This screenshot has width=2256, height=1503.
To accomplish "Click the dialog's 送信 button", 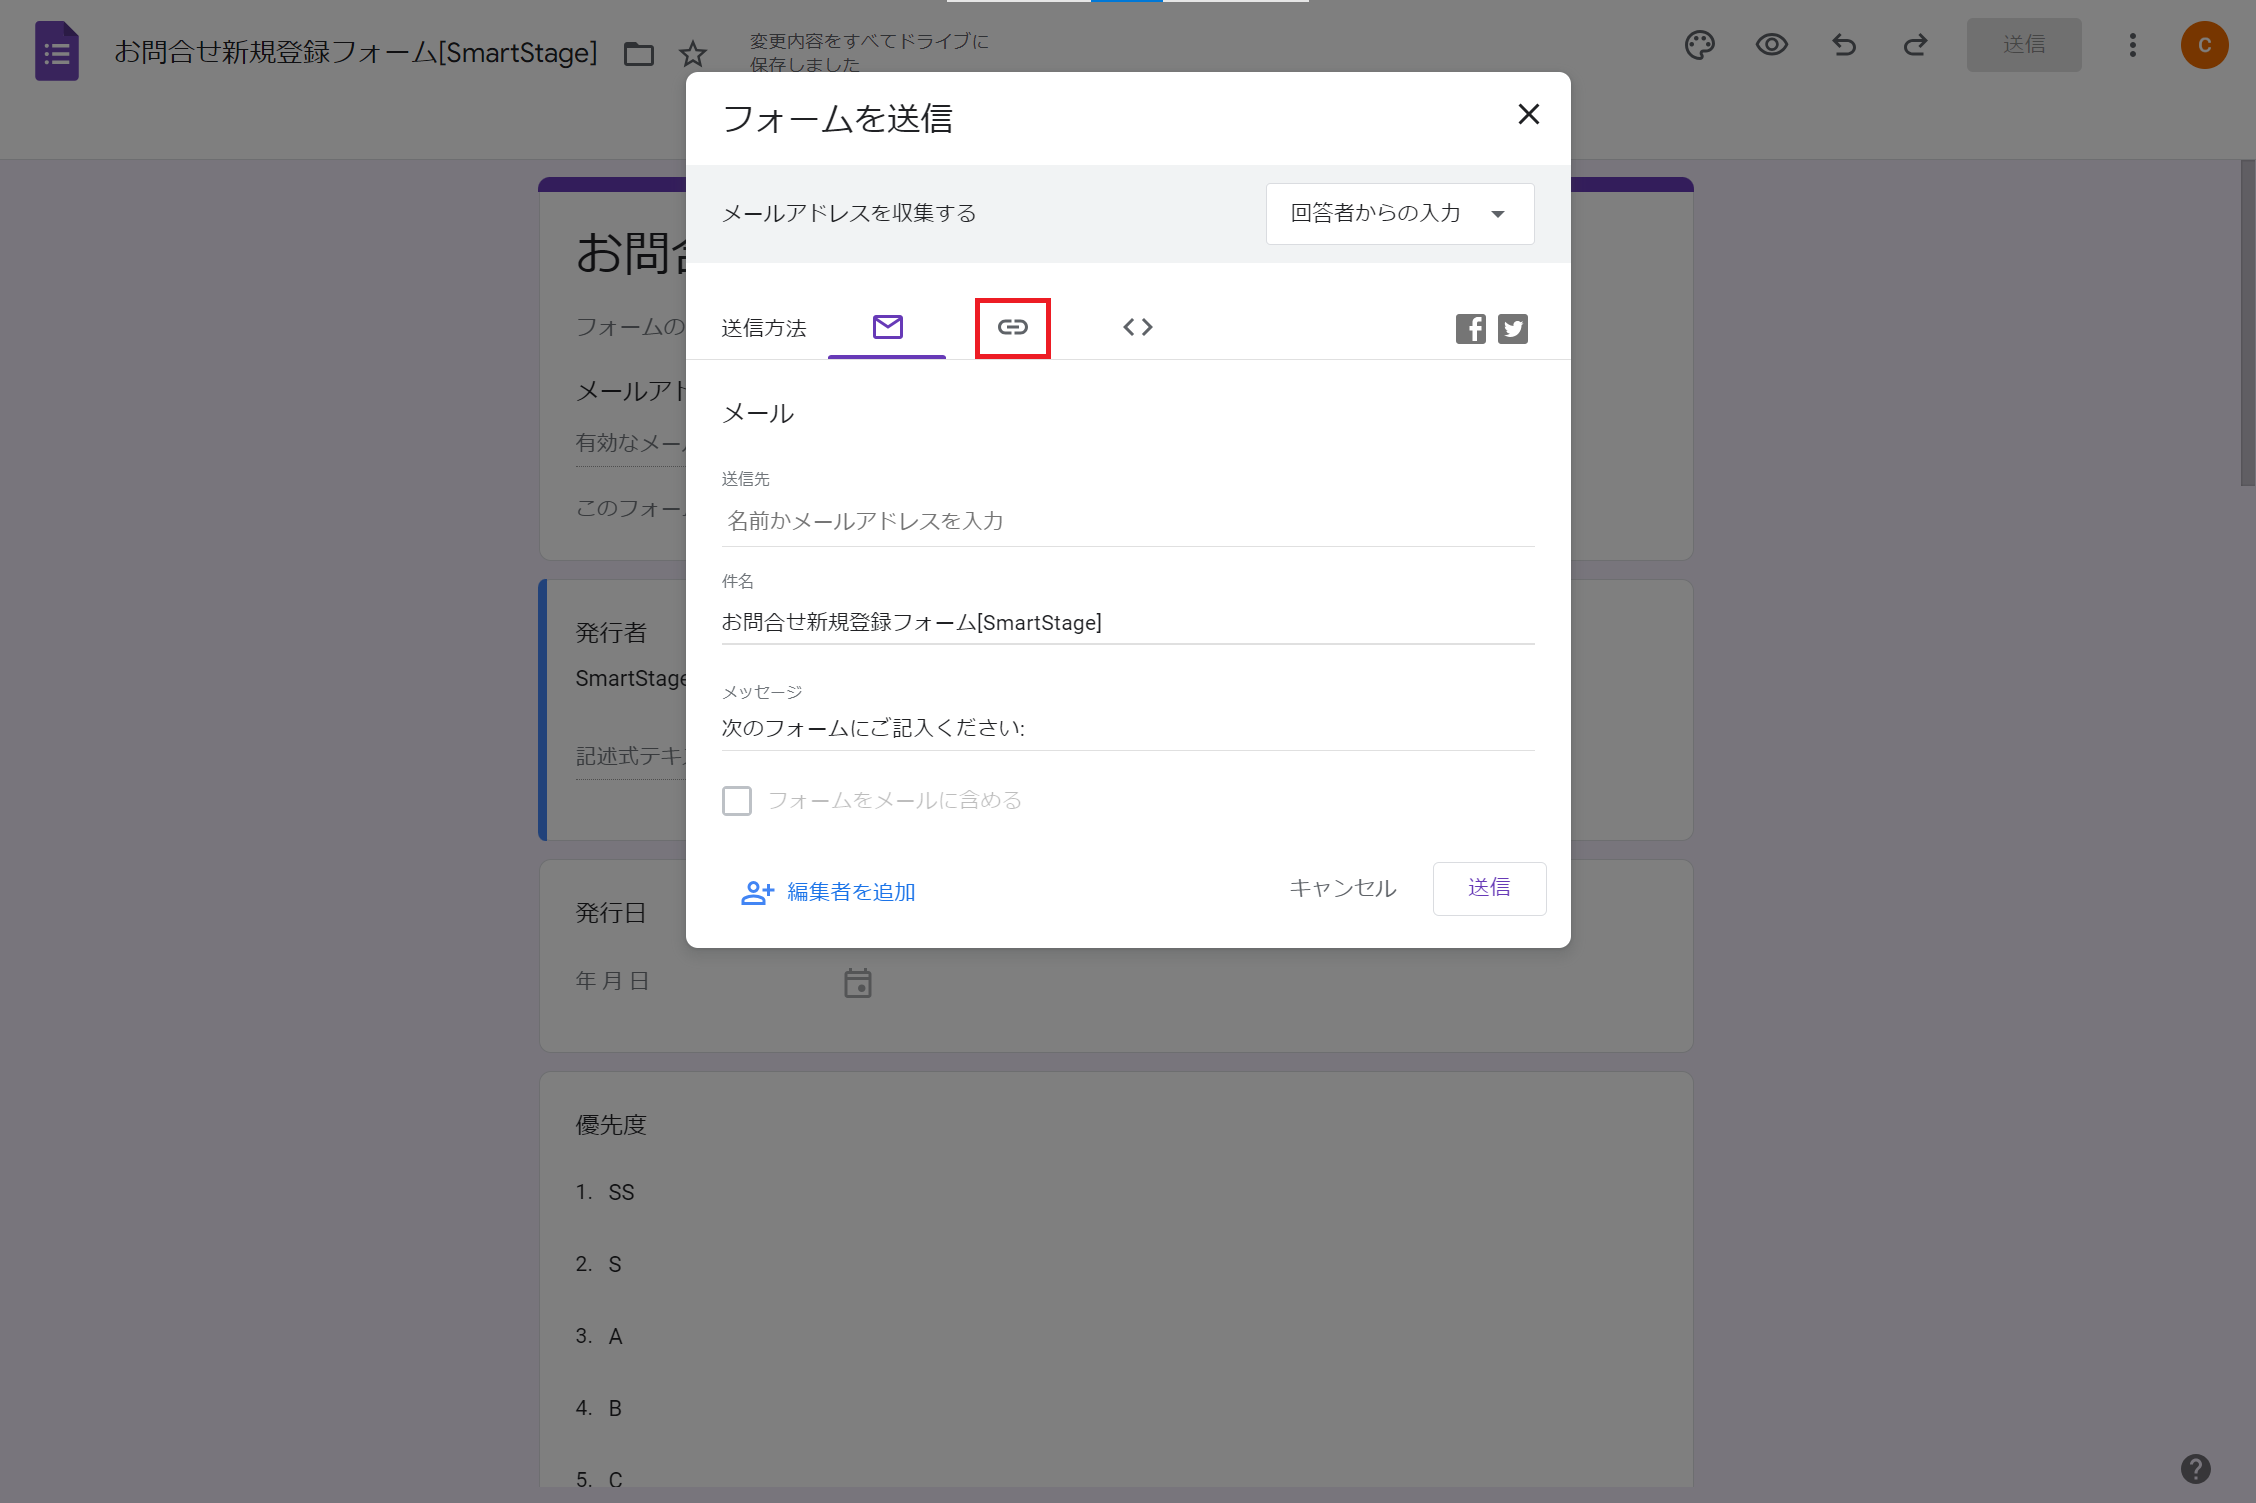I will (1489, 888).
